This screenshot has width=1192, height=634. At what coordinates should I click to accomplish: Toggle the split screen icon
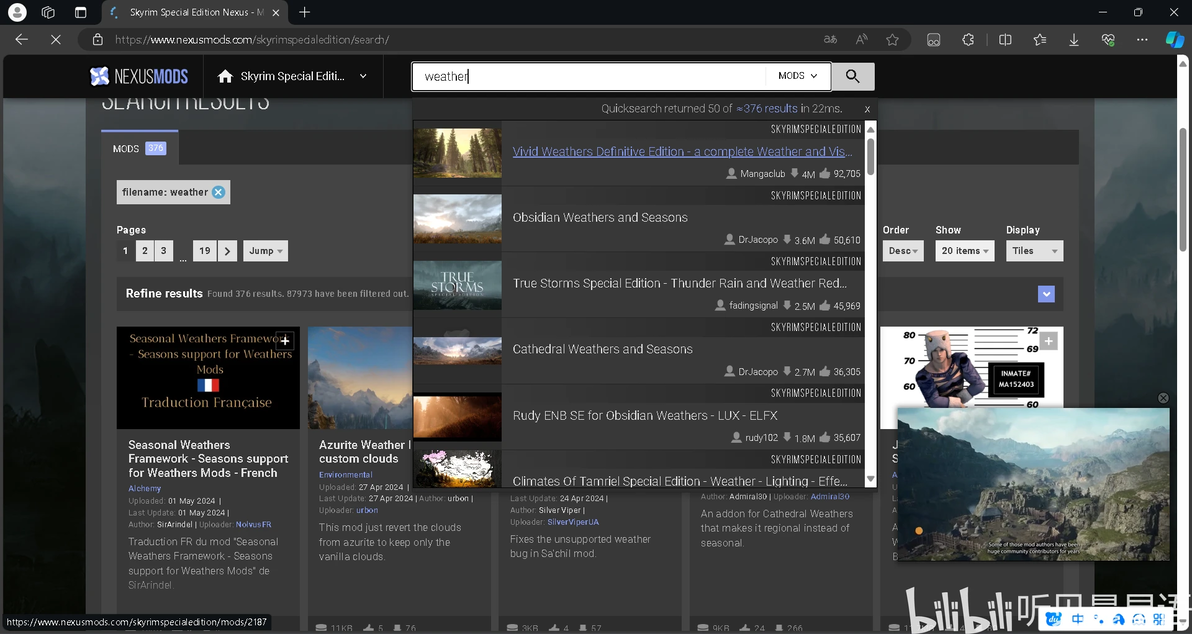(1005, 40)
